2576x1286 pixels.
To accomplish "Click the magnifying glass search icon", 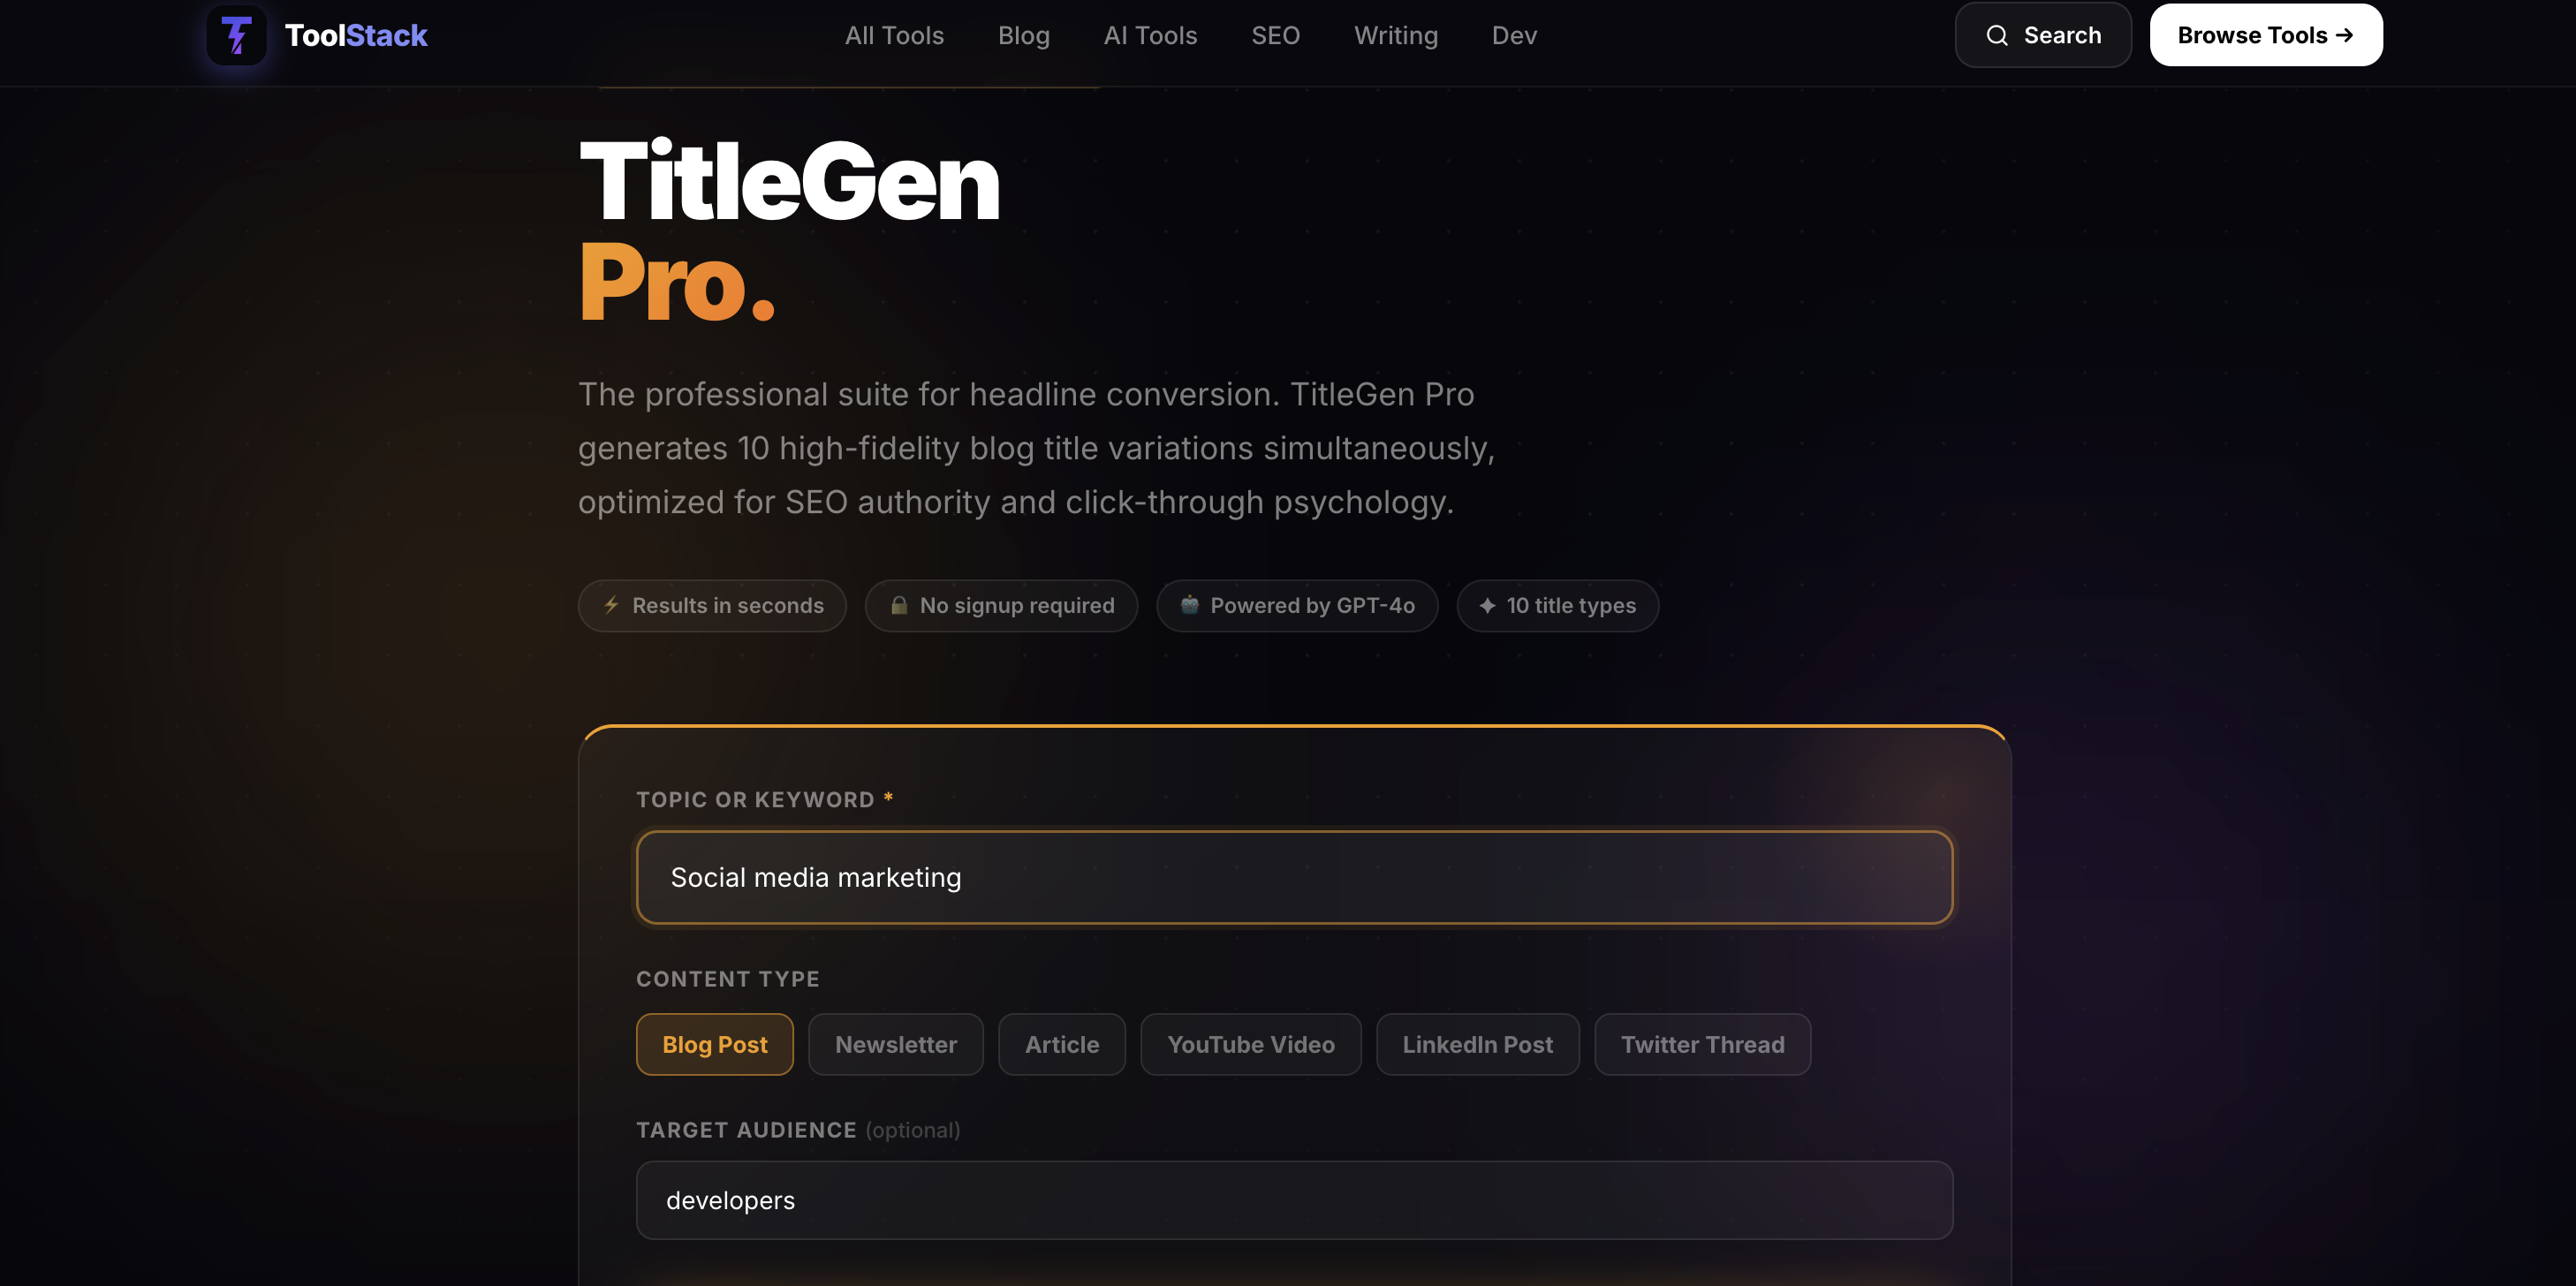I will (x=1997, y=35).
